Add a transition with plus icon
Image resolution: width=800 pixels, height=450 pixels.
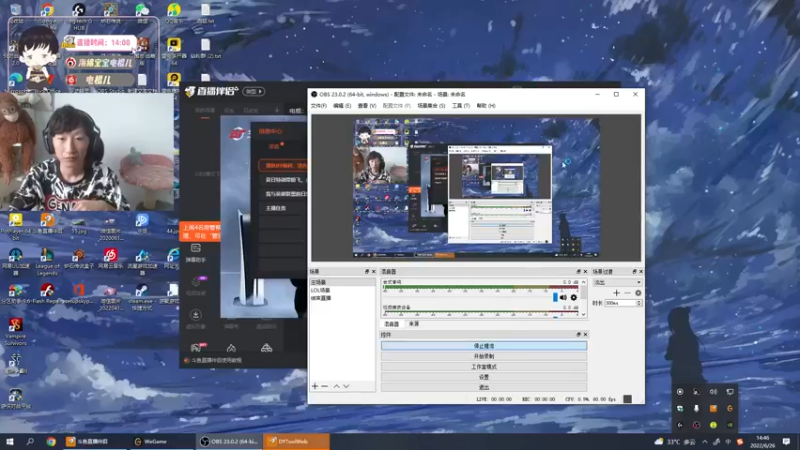pyautogui.click(x=616, y=293)
